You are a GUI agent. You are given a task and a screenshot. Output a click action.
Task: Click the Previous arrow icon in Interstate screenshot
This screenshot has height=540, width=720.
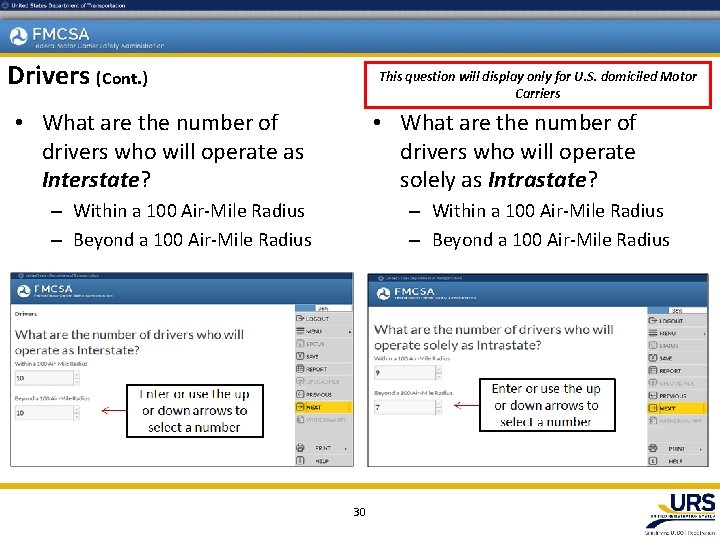pos(300,394)
